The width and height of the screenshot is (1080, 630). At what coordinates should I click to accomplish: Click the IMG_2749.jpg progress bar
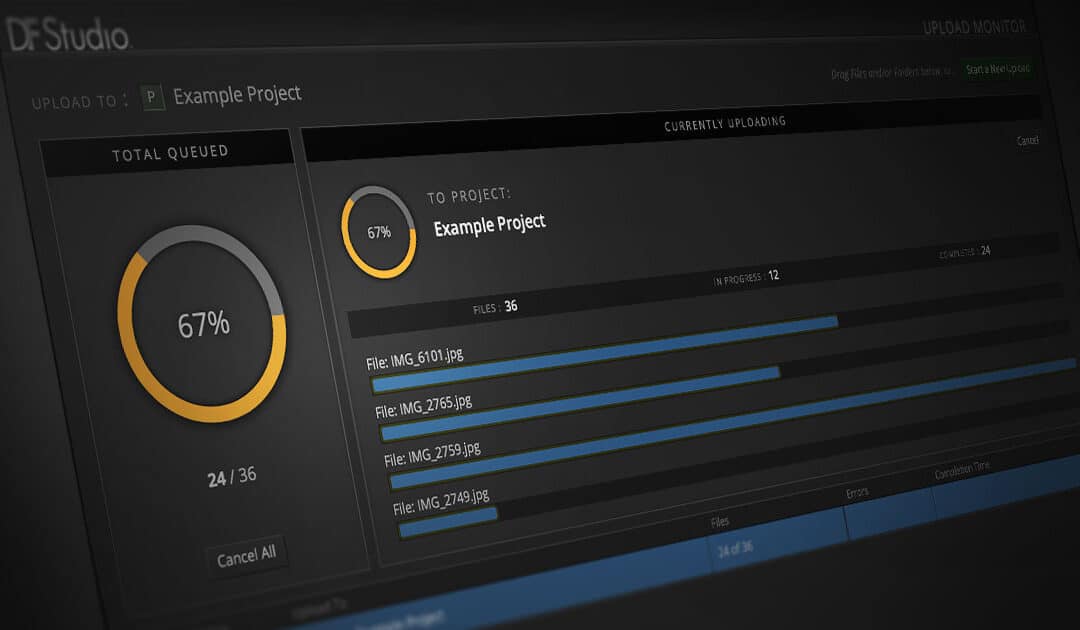(449, 521)
